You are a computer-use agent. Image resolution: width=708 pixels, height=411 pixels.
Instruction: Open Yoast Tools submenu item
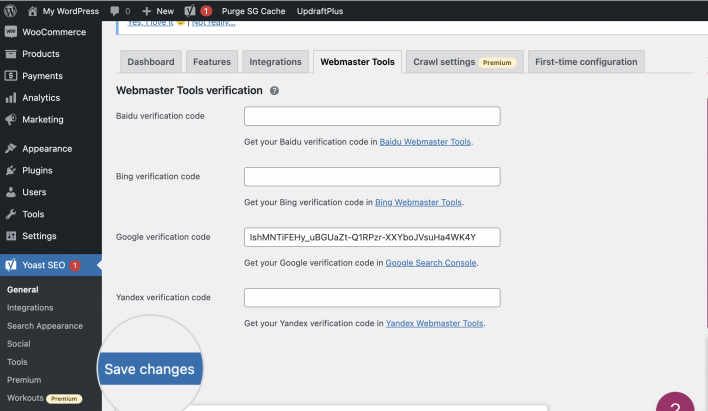17,362
